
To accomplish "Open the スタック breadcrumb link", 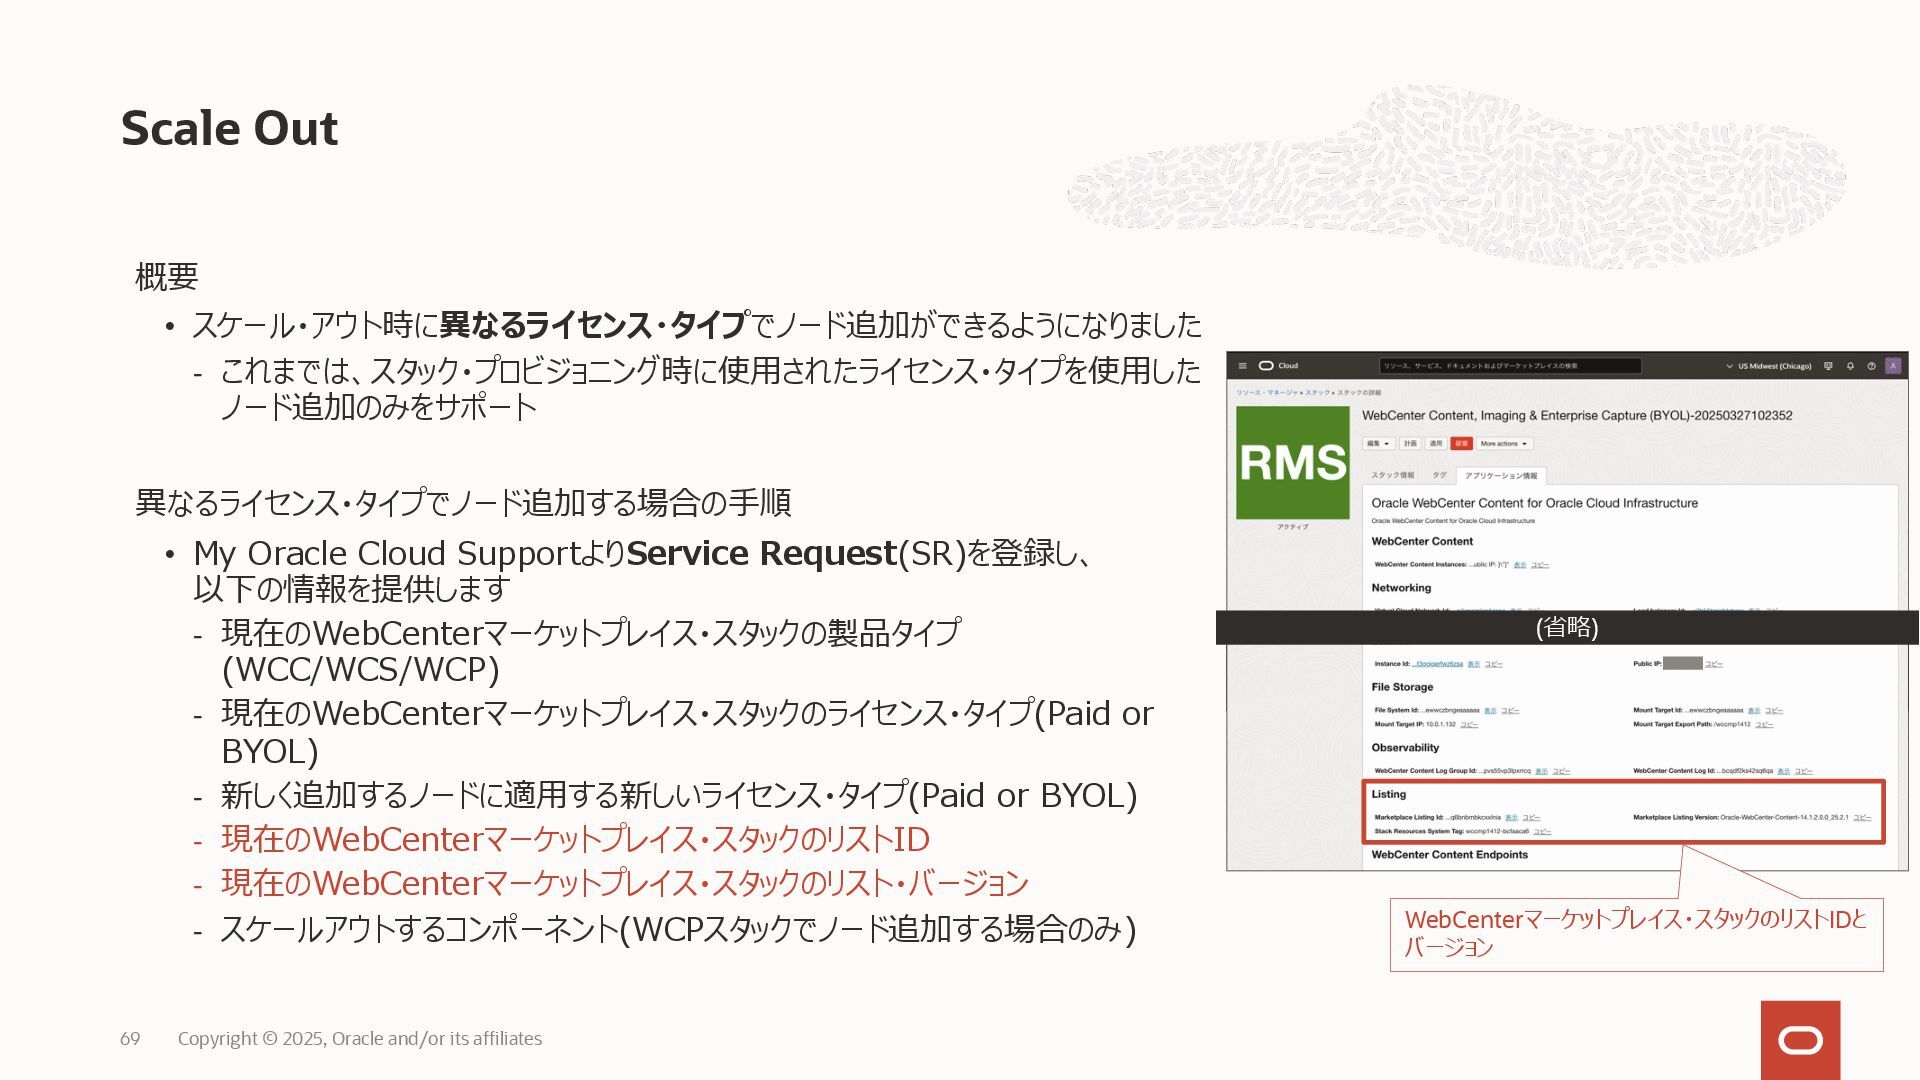I will (x=1317, y=393).
